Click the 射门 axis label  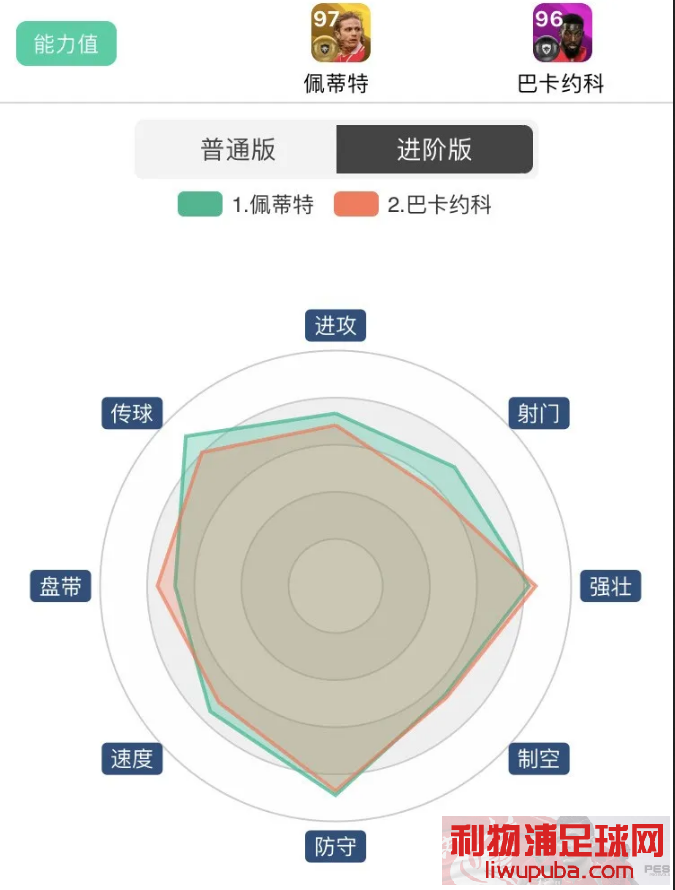click(539, 413)
